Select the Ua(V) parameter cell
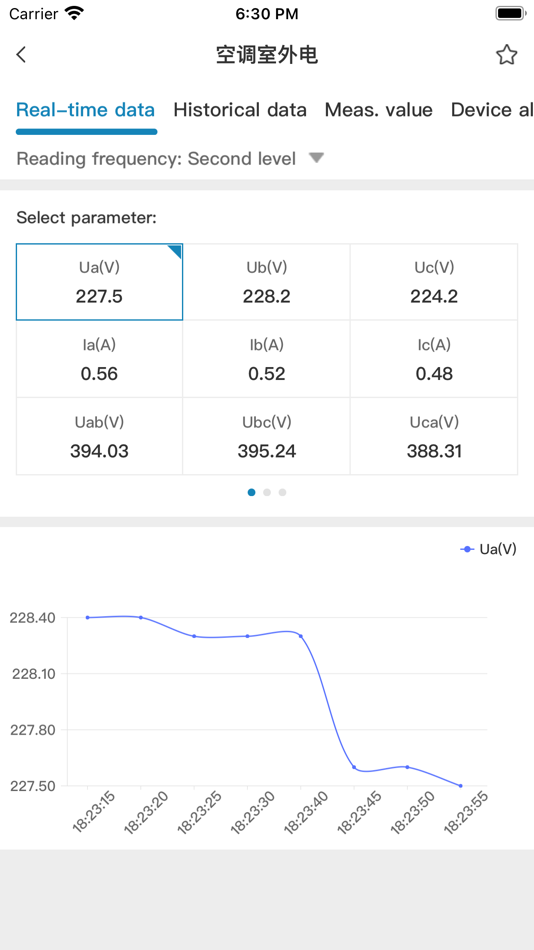534x950 pixels. click(99, 282)
